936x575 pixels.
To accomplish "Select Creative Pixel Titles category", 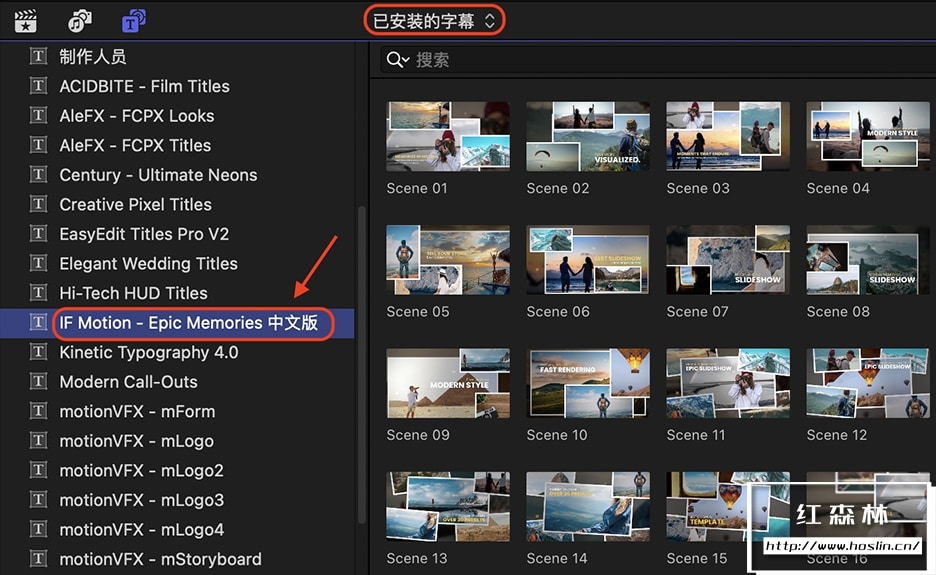I will (177, 204).
